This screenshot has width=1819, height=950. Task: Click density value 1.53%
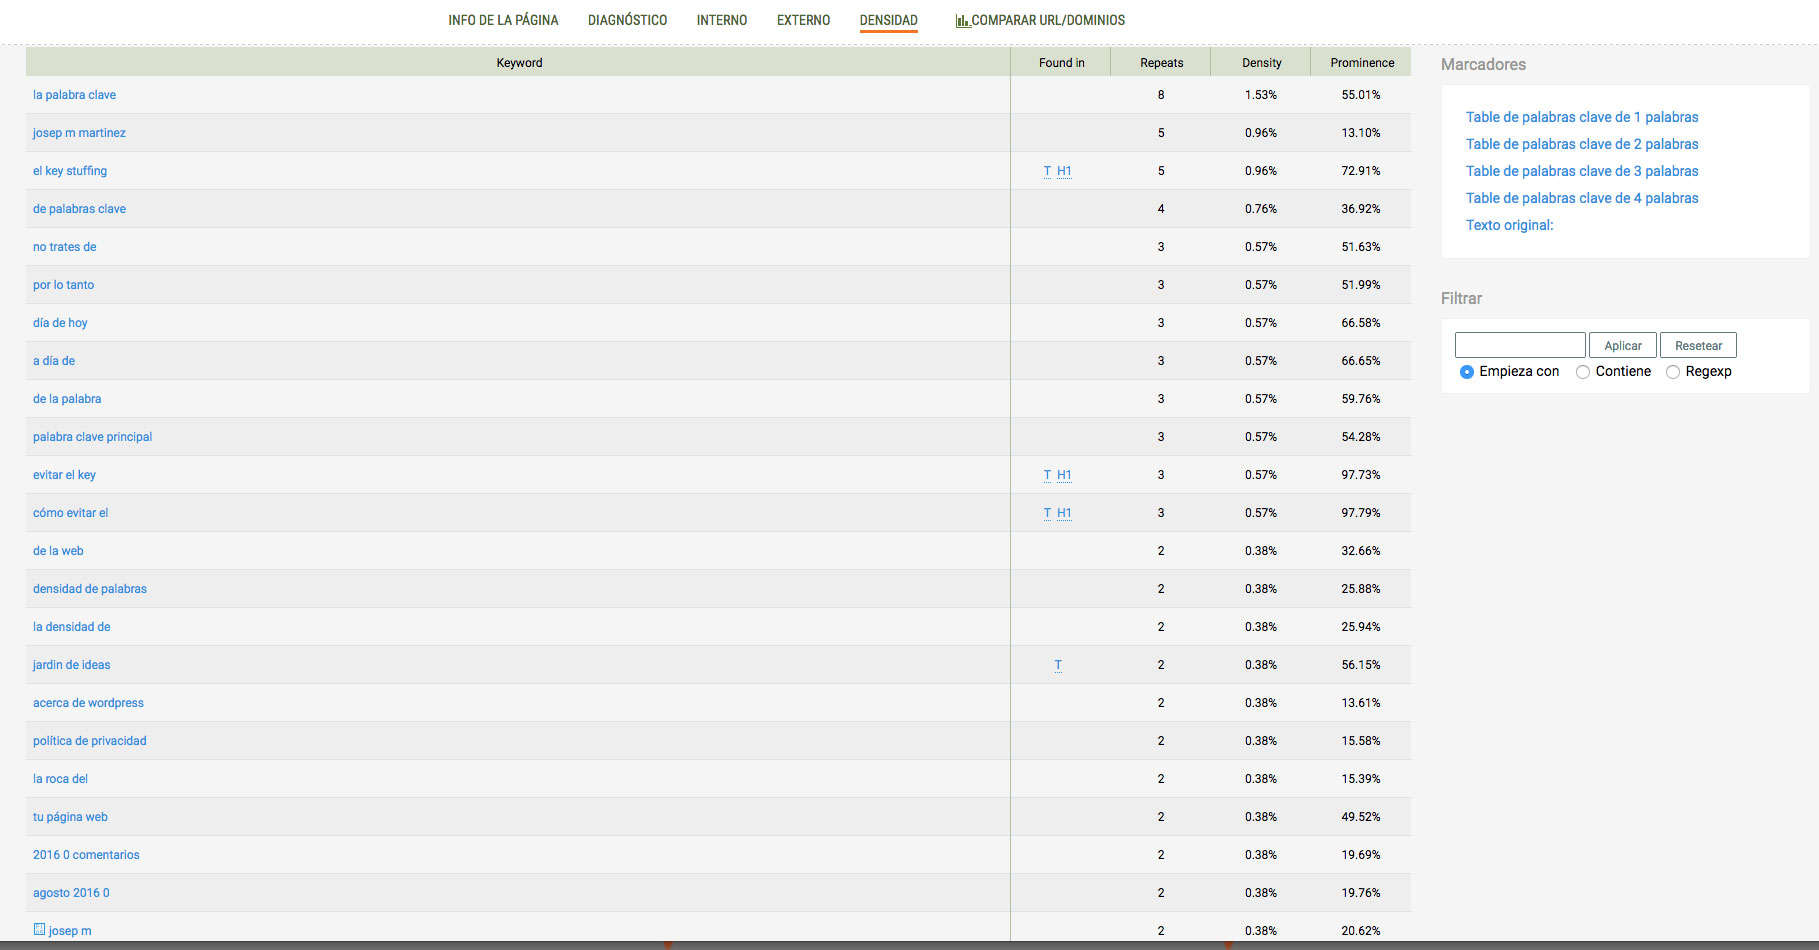pos(1261,95)
